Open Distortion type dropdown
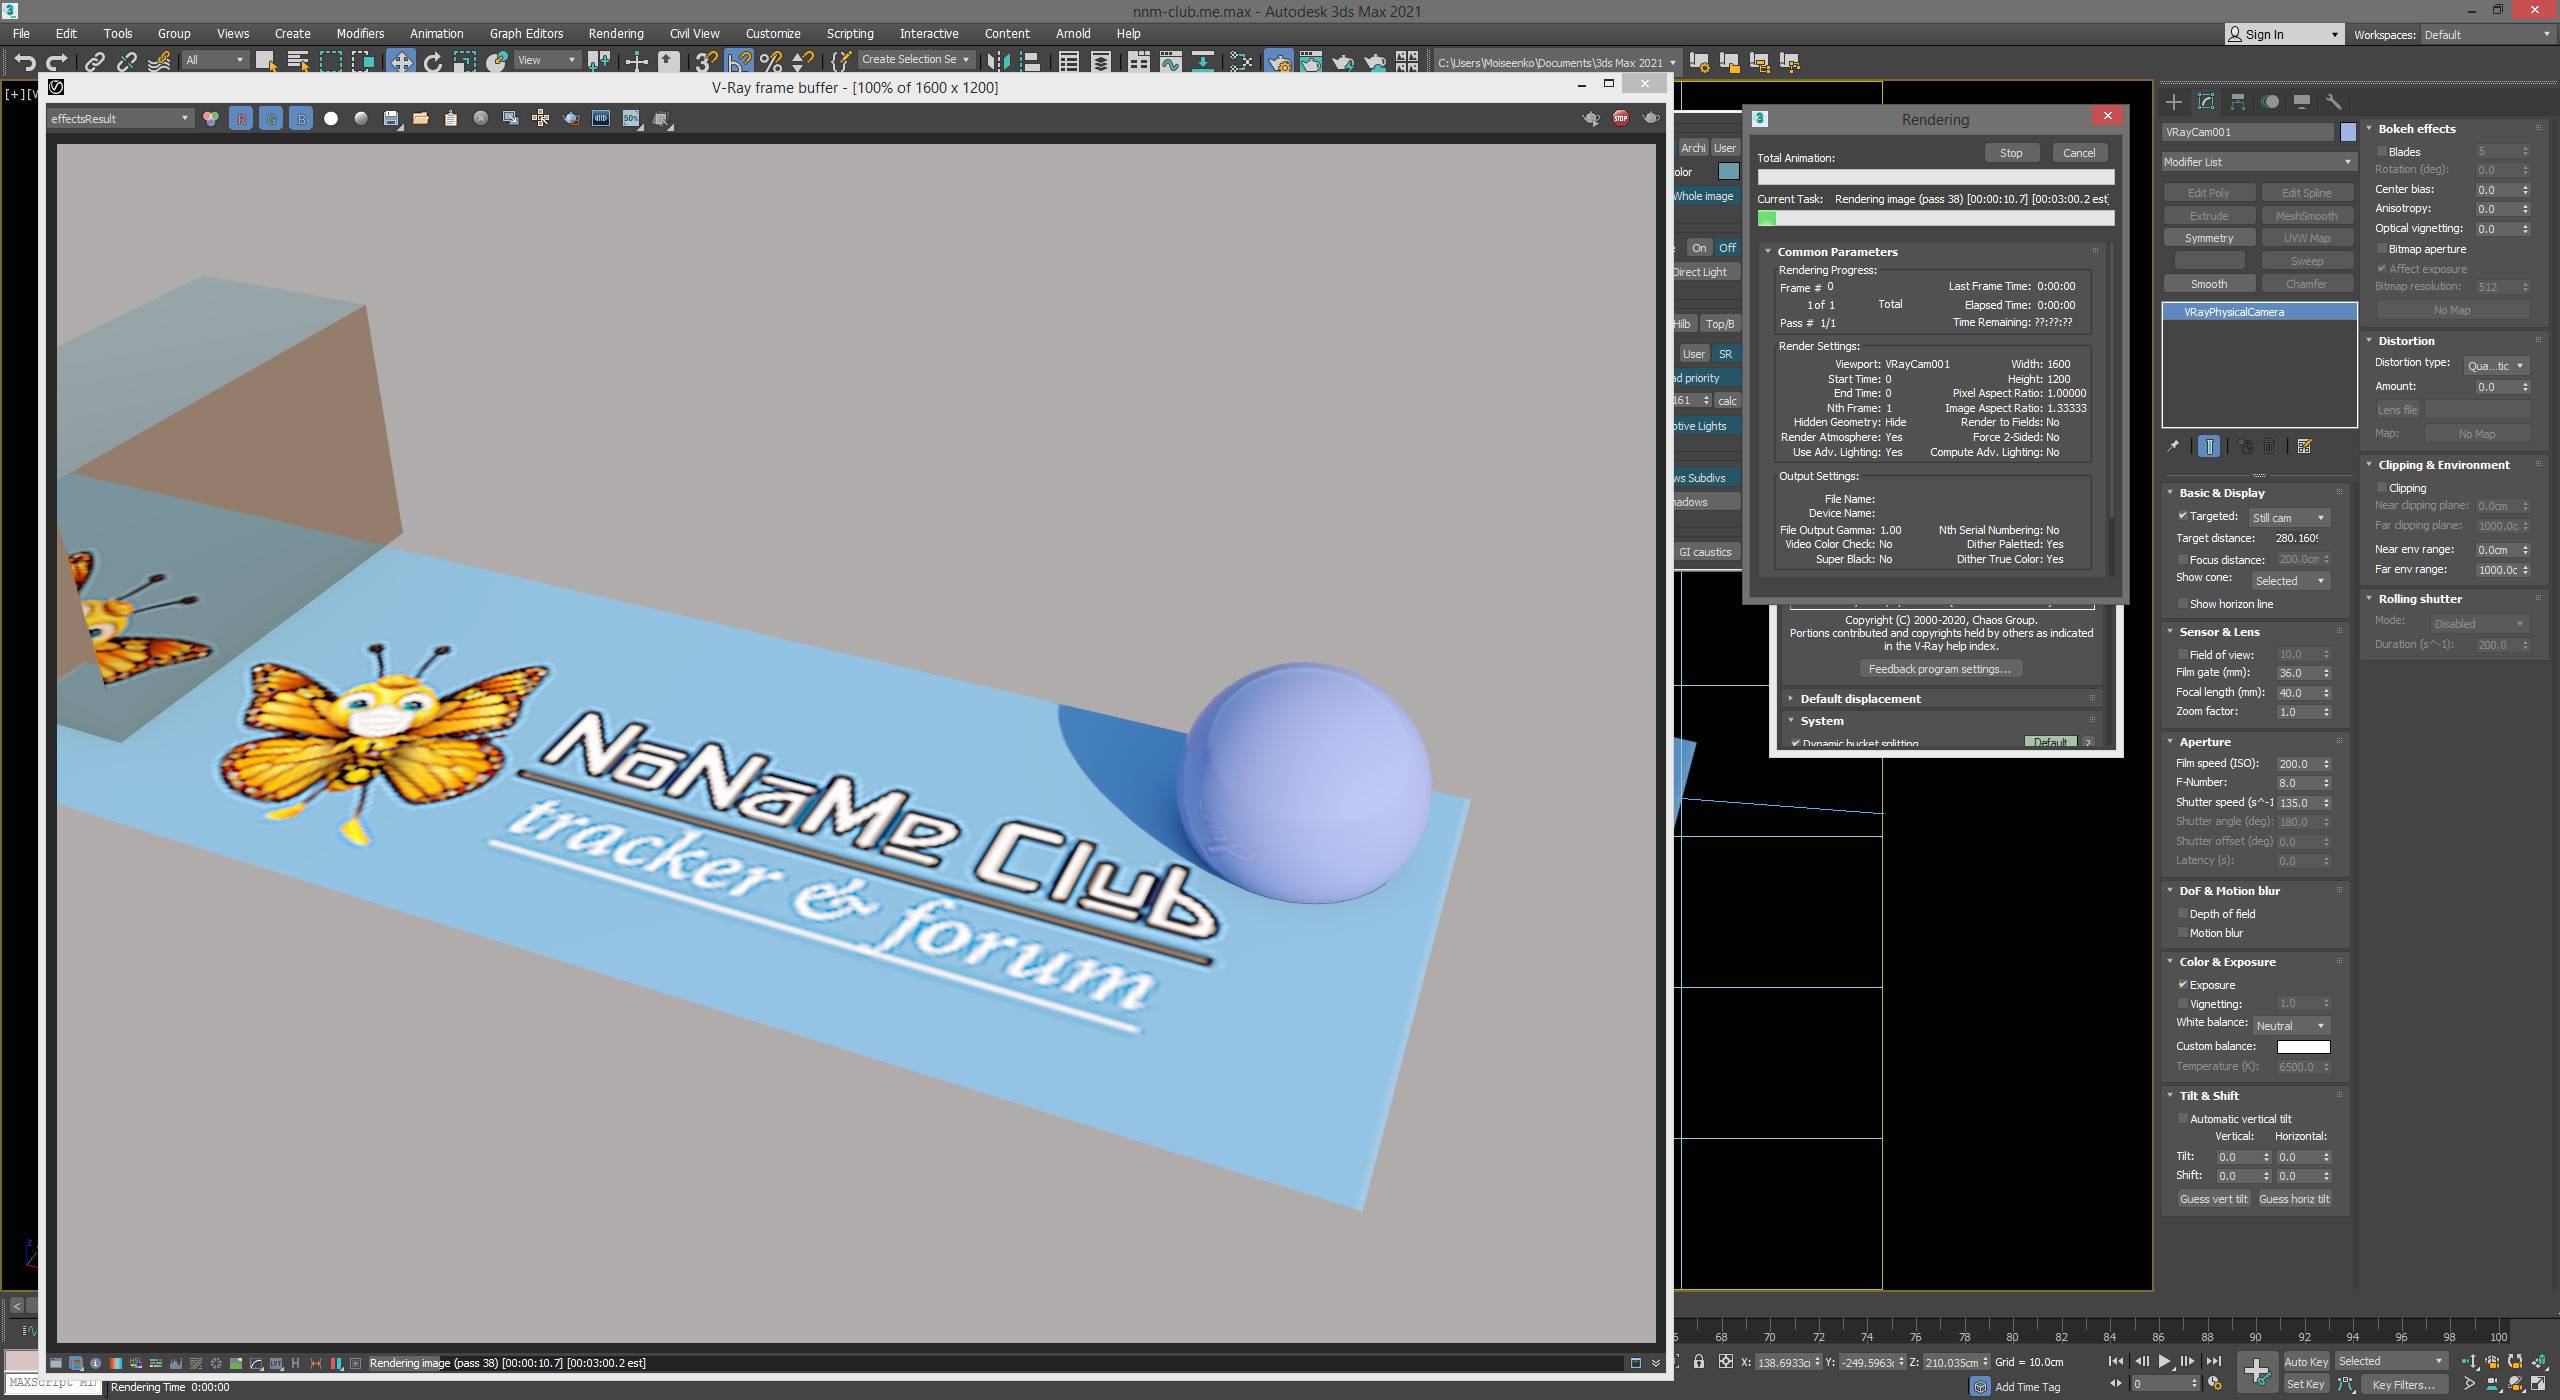The height and width of the screenshot is (1400, 2560). coord(2496,366)
